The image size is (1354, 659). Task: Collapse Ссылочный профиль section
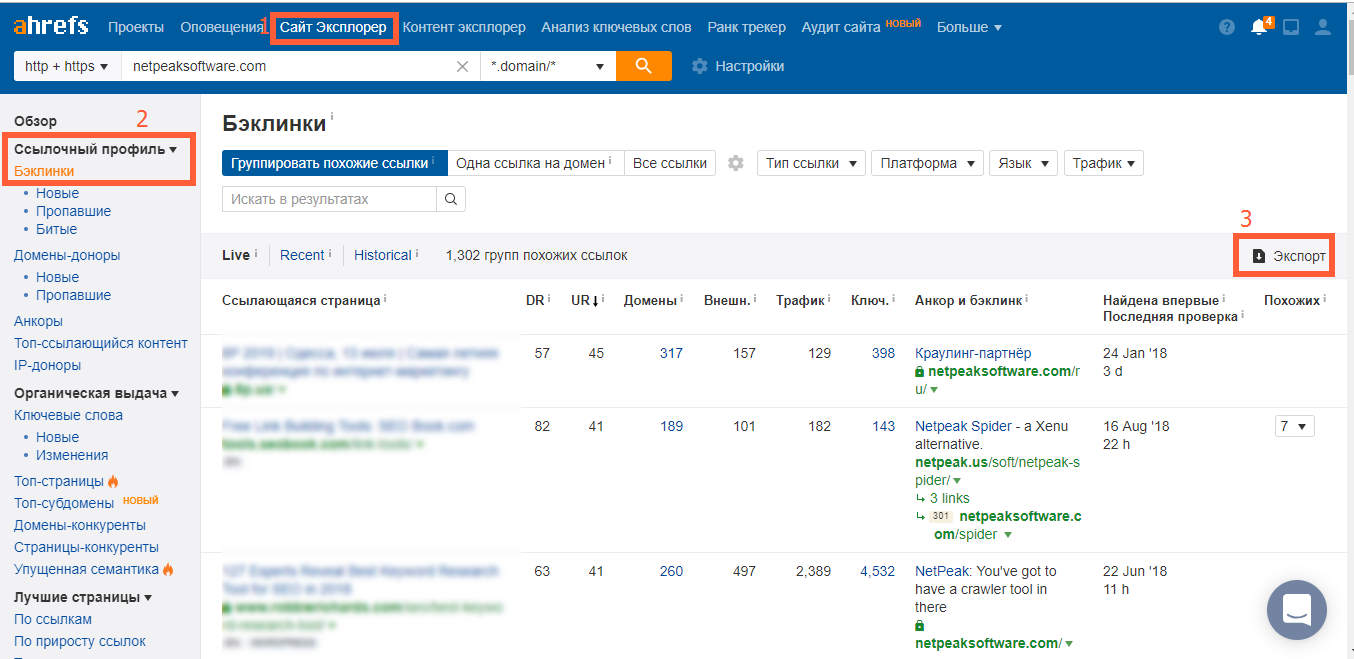click(95, 149)
